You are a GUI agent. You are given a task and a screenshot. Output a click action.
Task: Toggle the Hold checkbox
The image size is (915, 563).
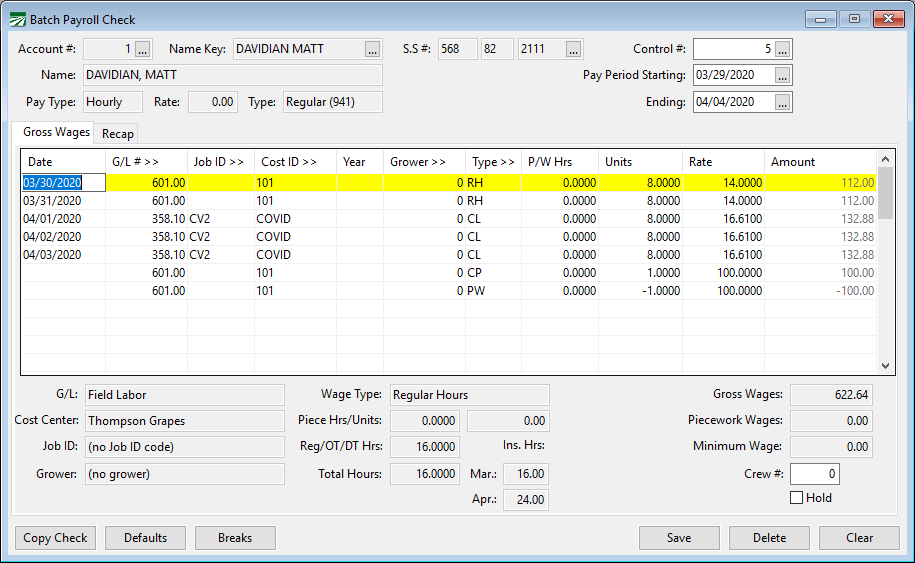pyautogui.click(x=797, y=498)
